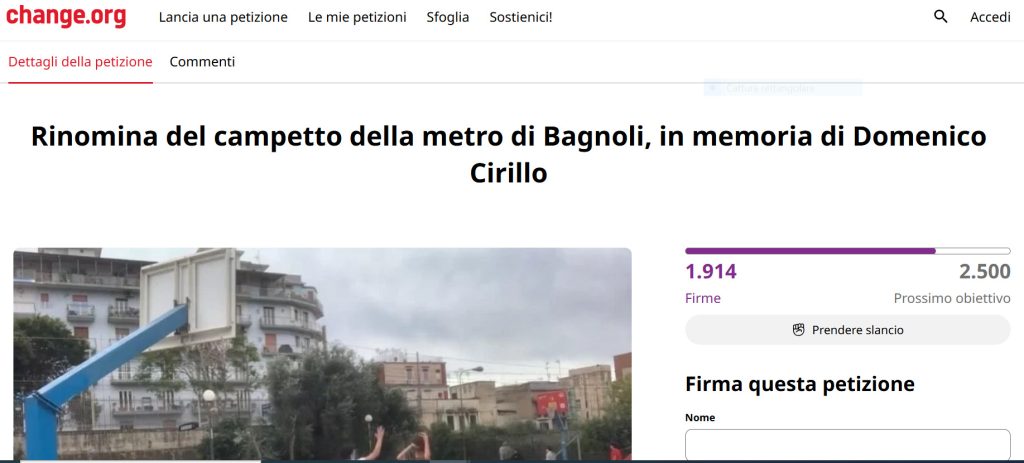This screenshot has height=463, width=1024.
Task: Click the petition title about Domenico Cirillo
Action: 509,155
